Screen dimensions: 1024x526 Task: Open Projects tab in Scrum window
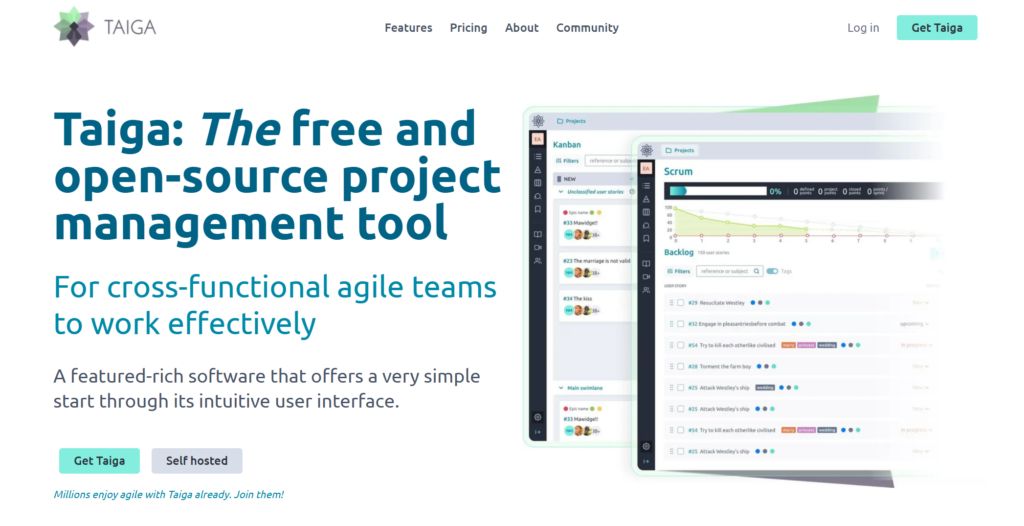click(x=680, y=150)
